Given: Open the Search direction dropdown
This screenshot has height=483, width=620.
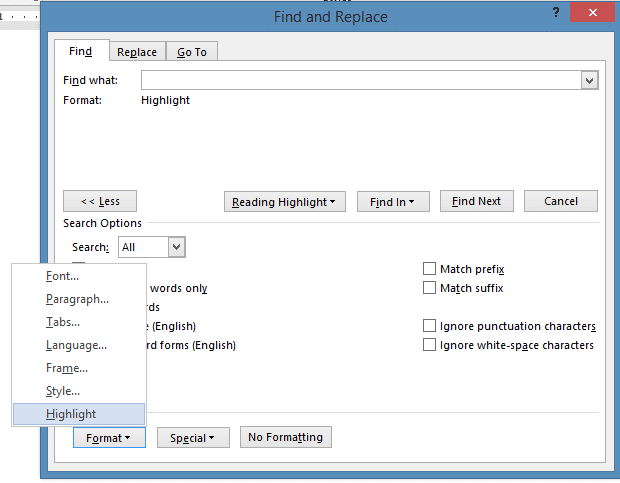Looking at the screenshot, I should [x=176, y=247].
